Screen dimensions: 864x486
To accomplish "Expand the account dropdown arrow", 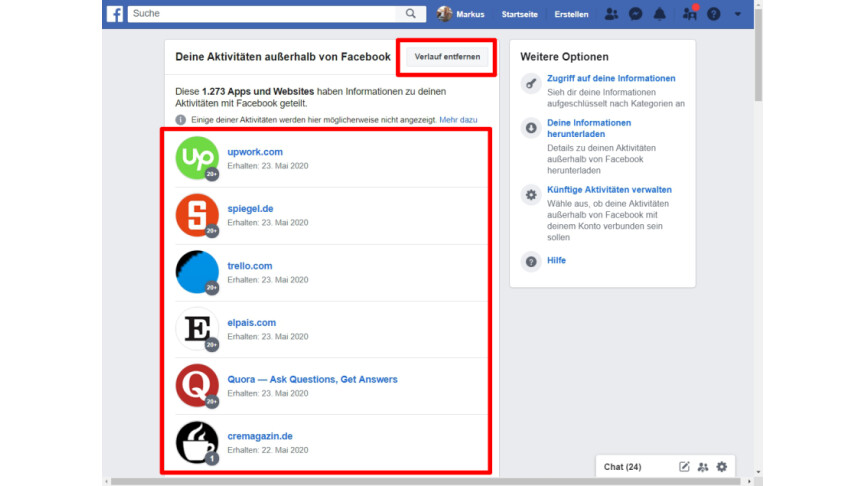I will click(737, 14).
